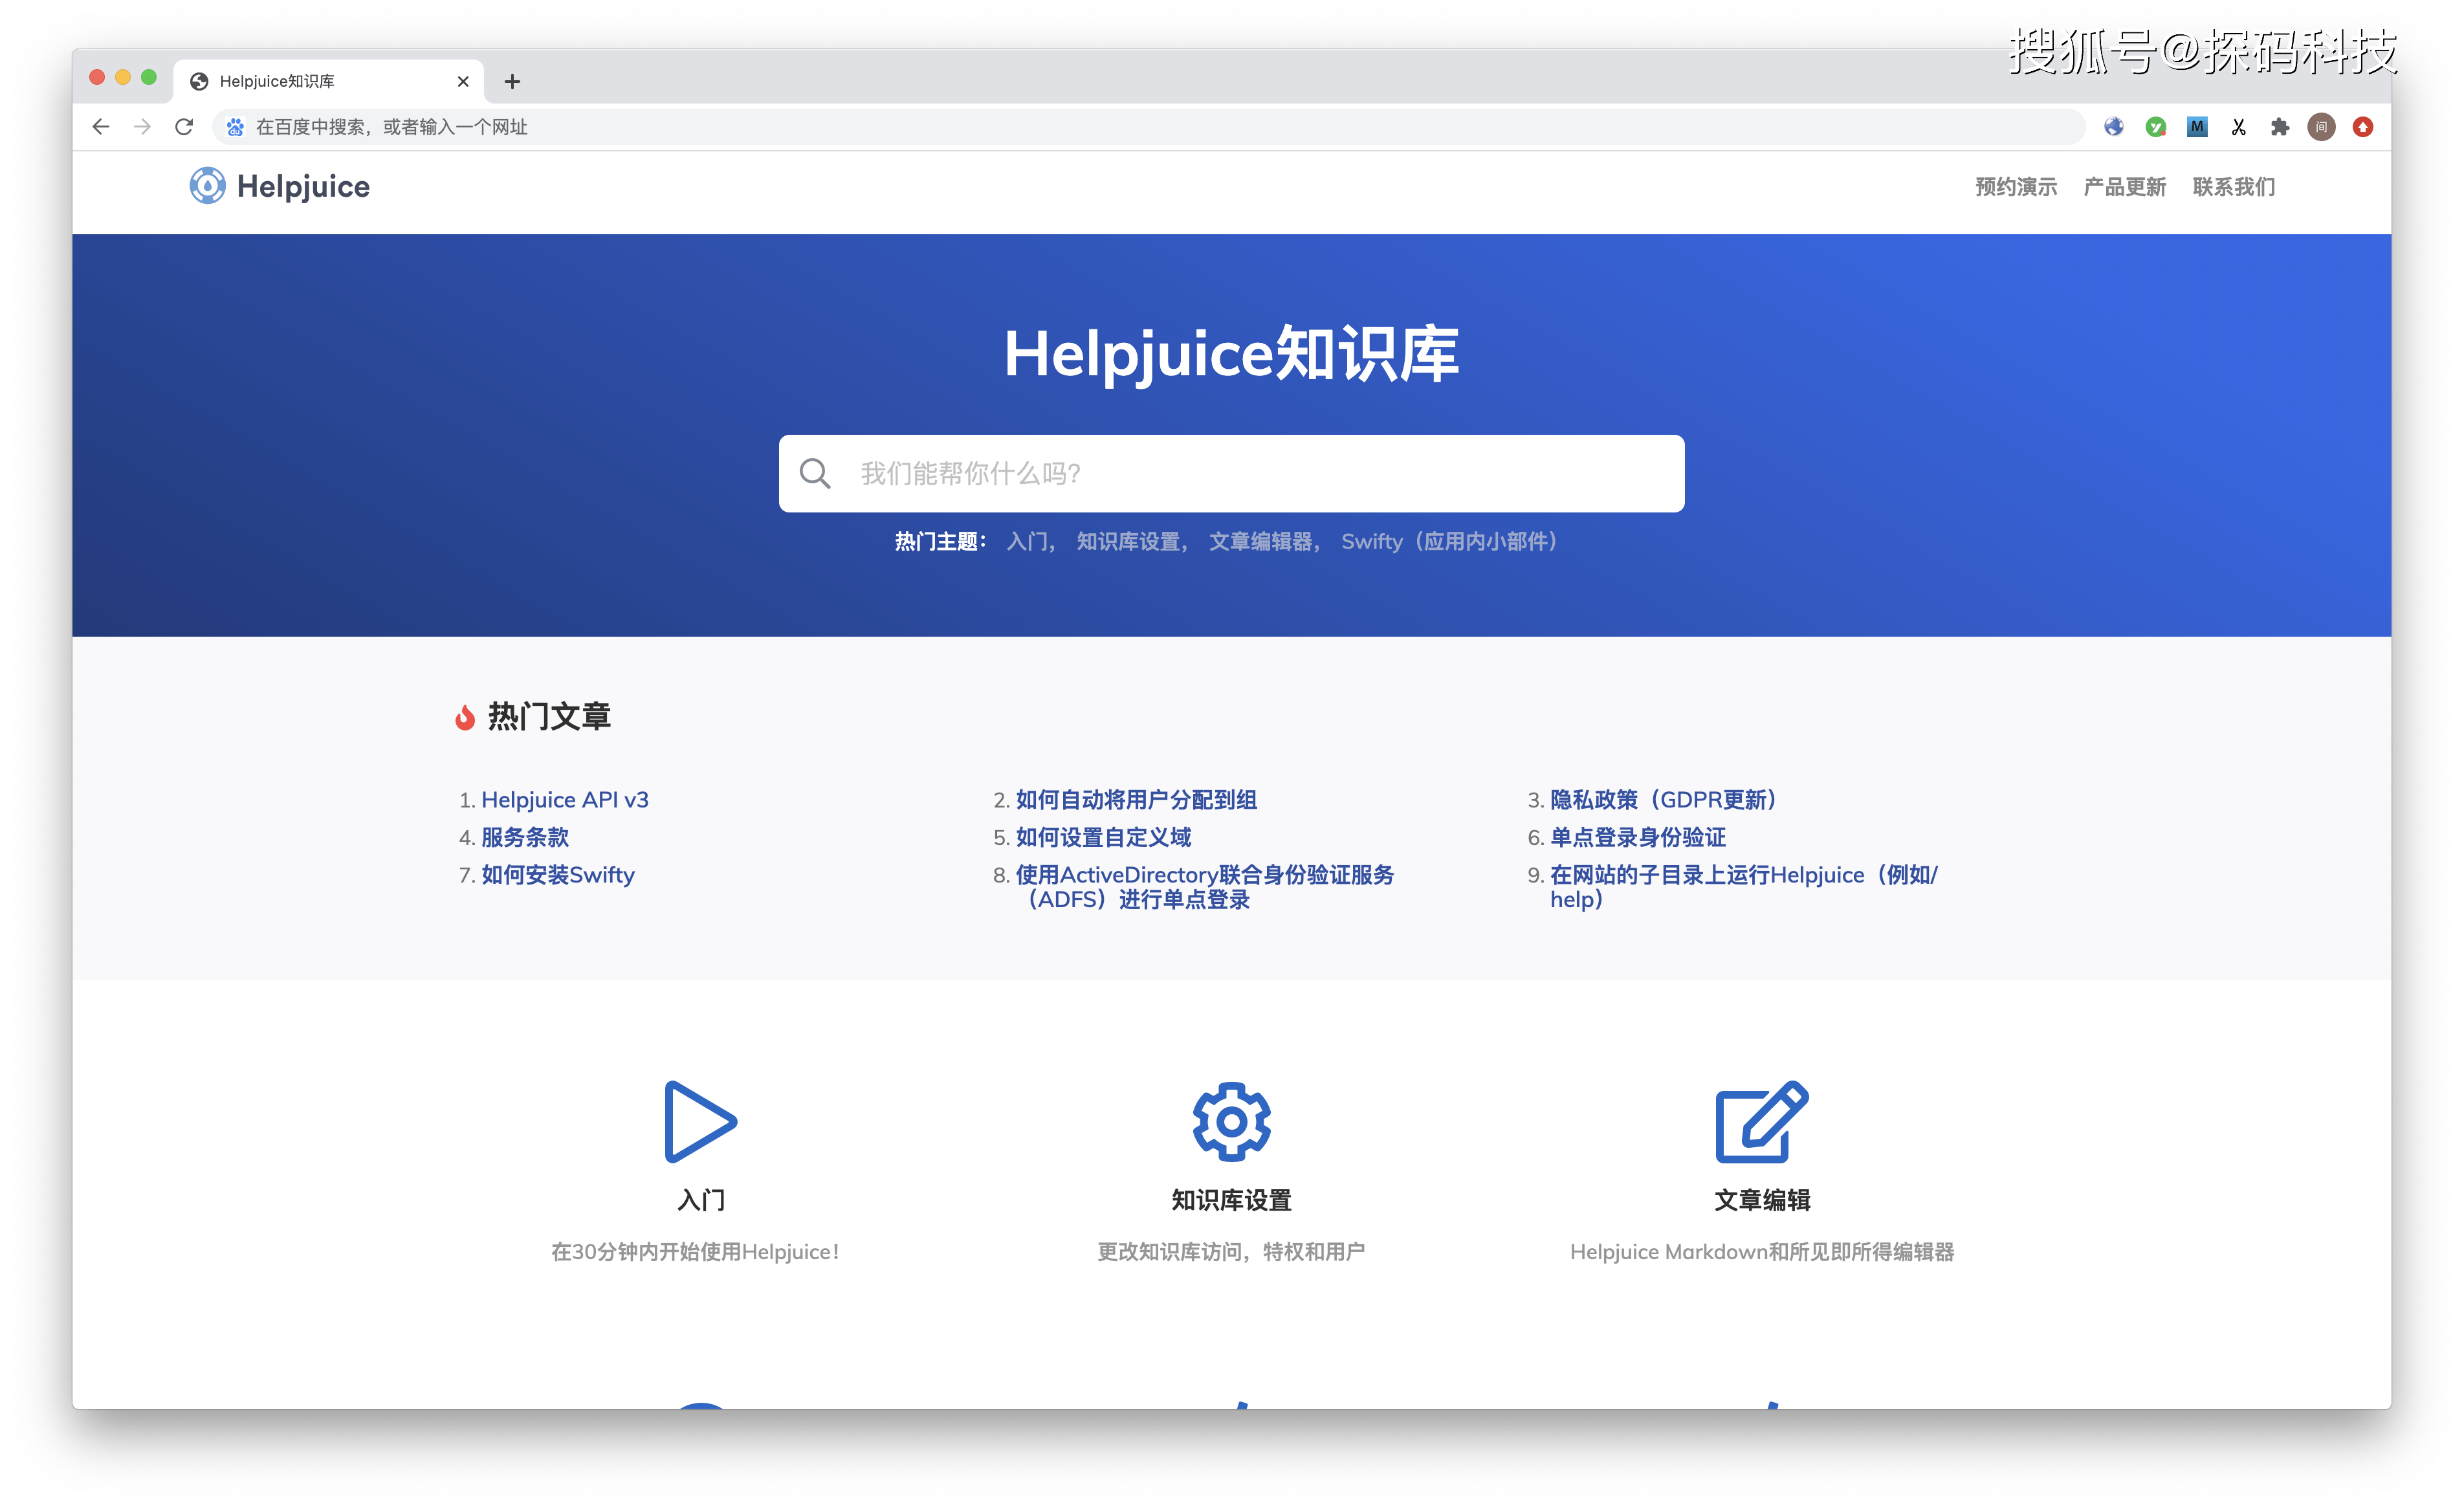The image size is (2464, 1505).
Task: Click the blue M extension icon
Action: click(2196, 127)
